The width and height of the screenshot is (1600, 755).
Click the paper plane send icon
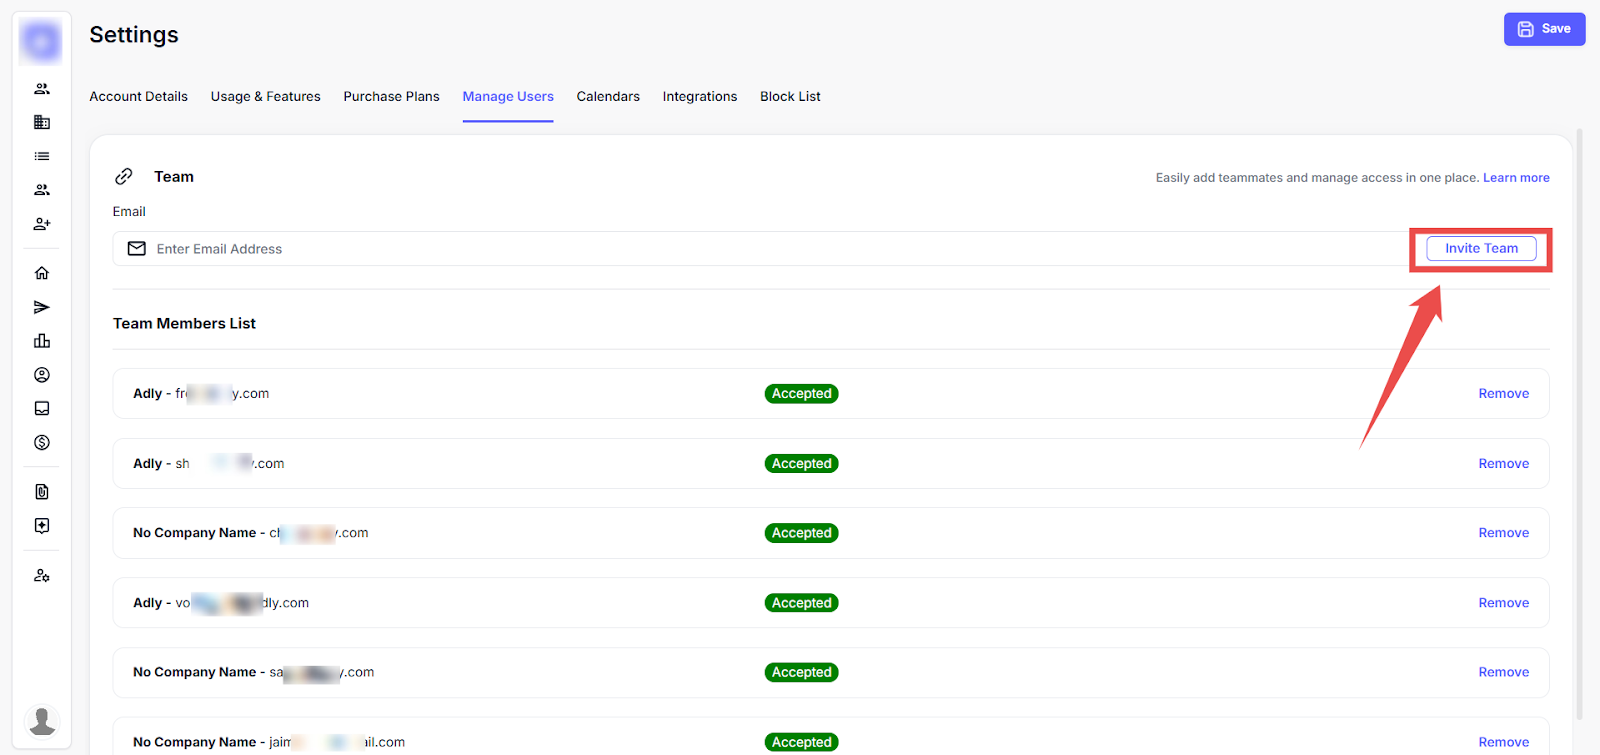[x=42, y=307]
